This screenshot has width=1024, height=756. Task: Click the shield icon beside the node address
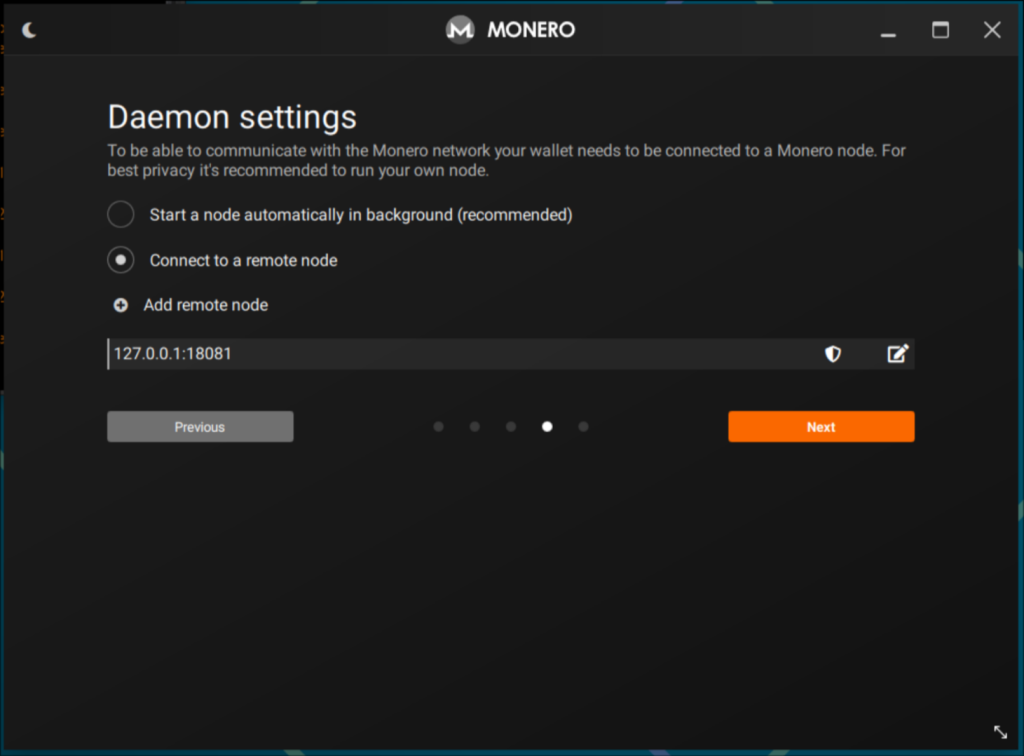(833, 353)
